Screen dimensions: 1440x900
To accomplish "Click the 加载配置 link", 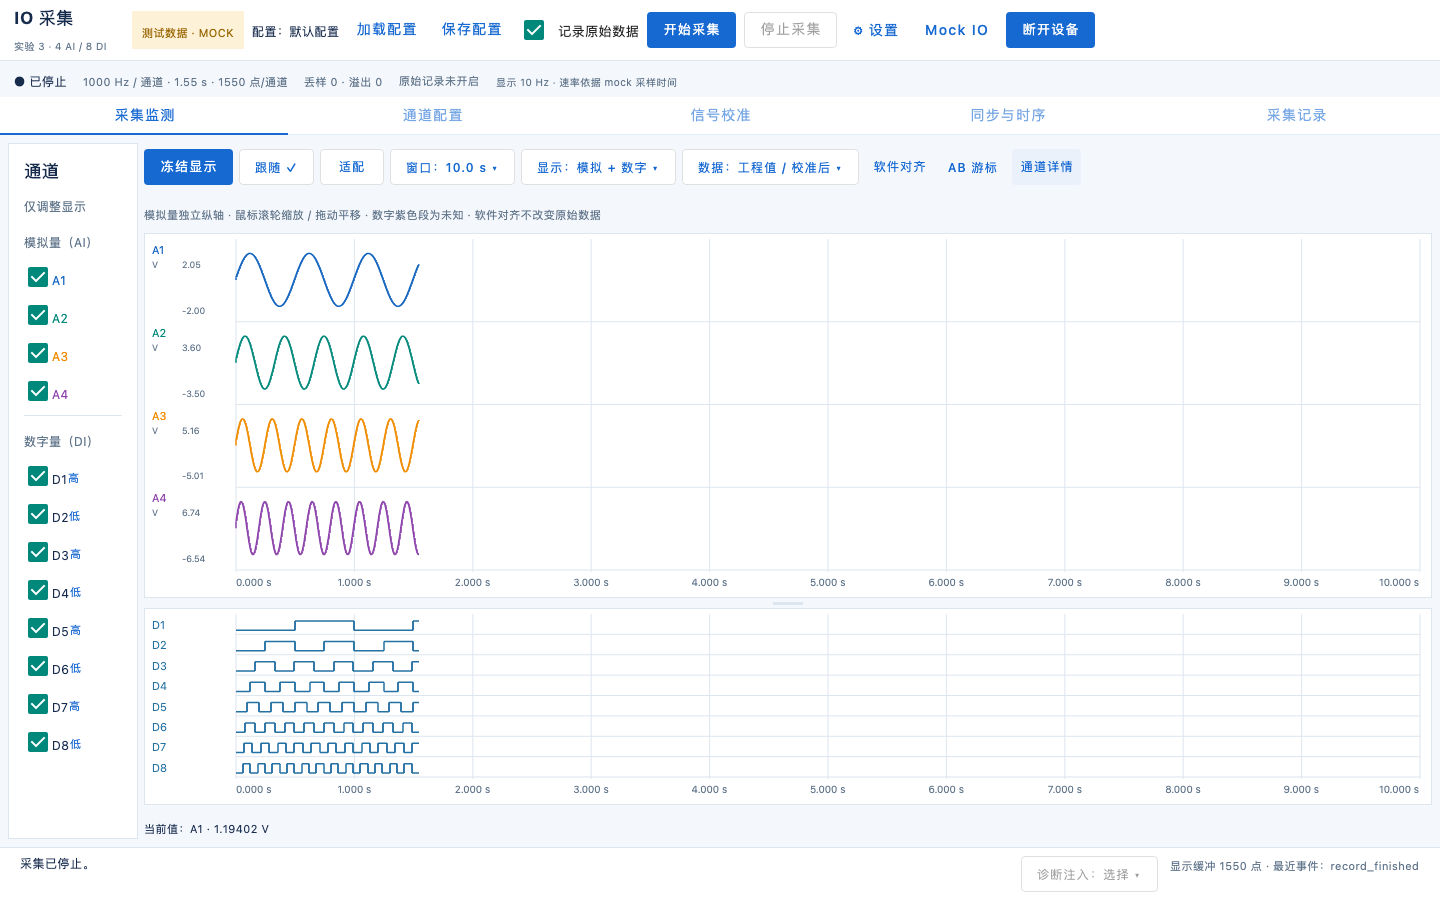I will 387,30.
